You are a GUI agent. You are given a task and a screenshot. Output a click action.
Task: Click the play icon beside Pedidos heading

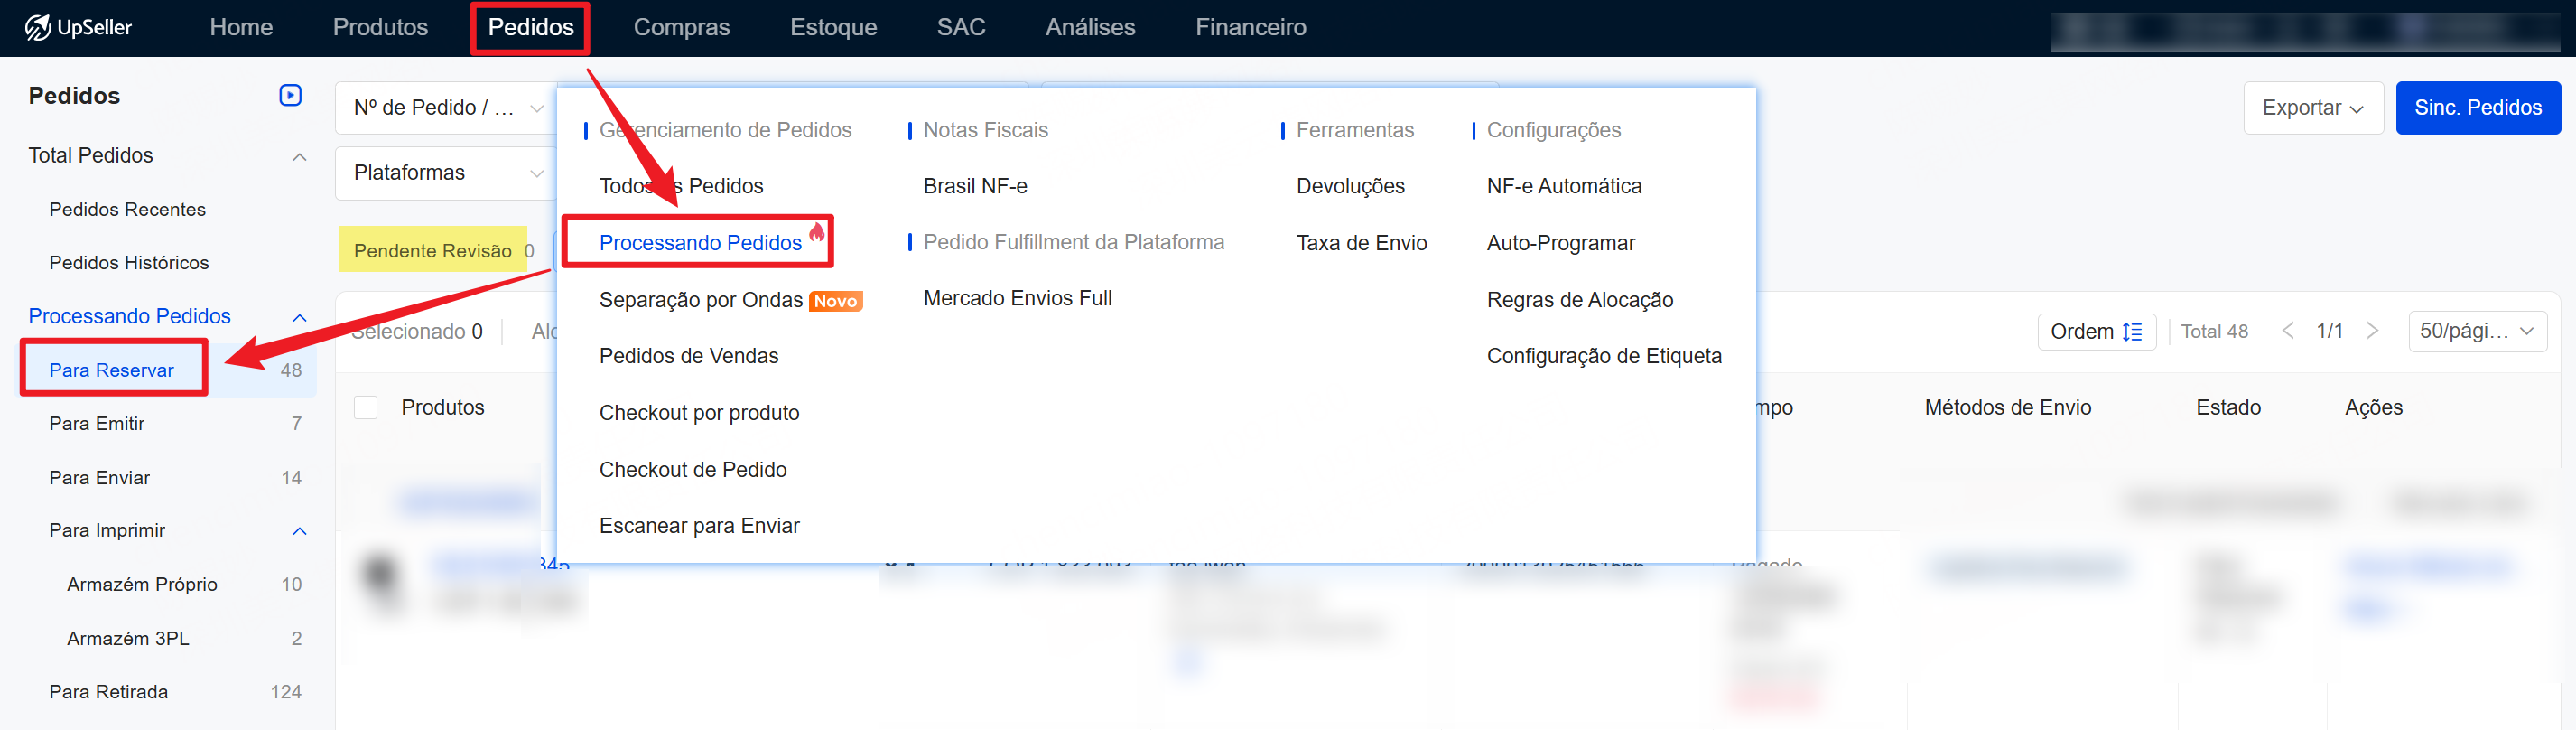coord(290,95)
